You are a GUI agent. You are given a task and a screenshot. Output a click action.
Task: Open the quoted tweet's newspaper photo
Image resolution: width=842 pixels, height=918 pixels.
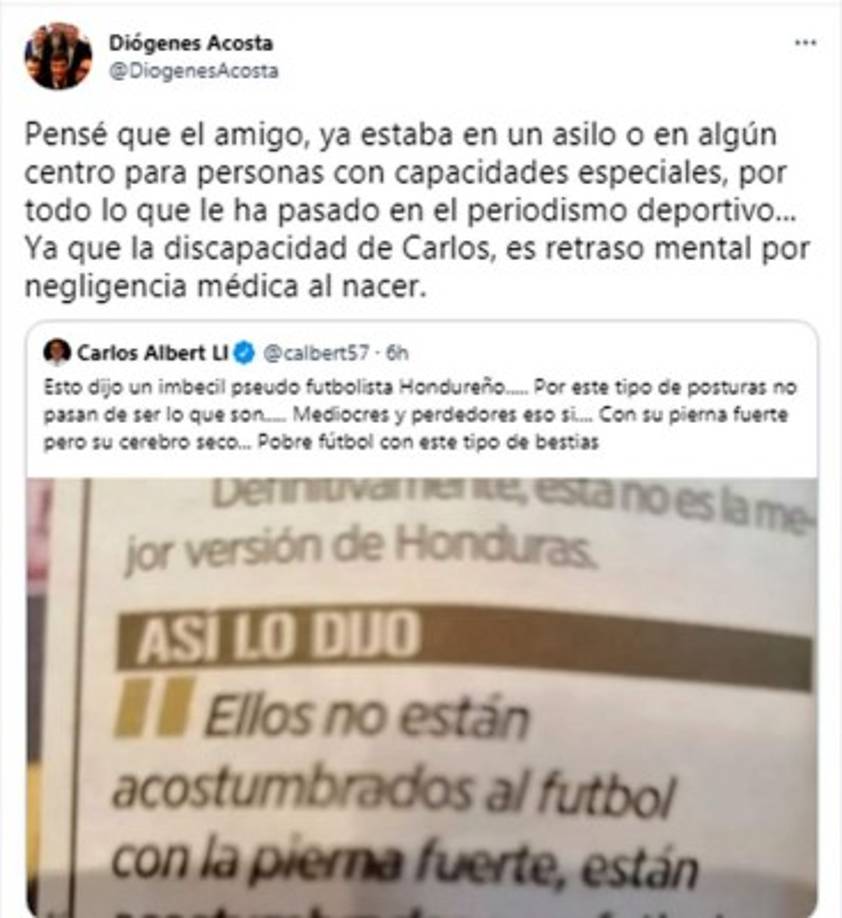pos(422,697)
